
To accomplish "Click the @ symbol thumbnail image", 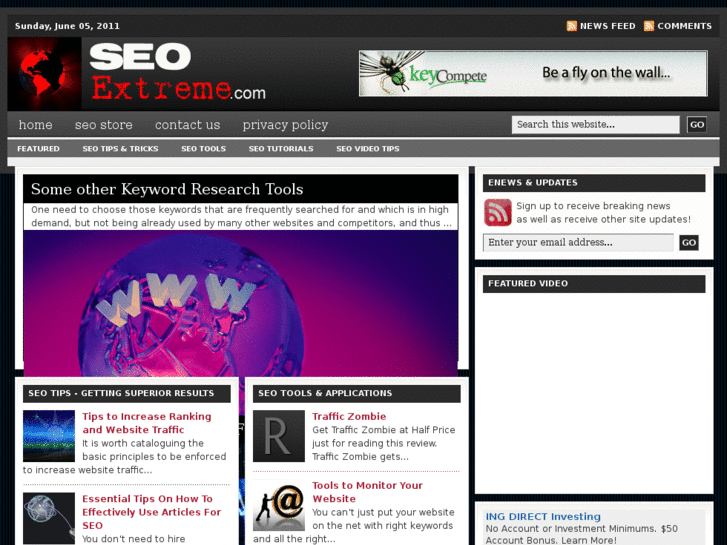I will click(x=279, y=505).
